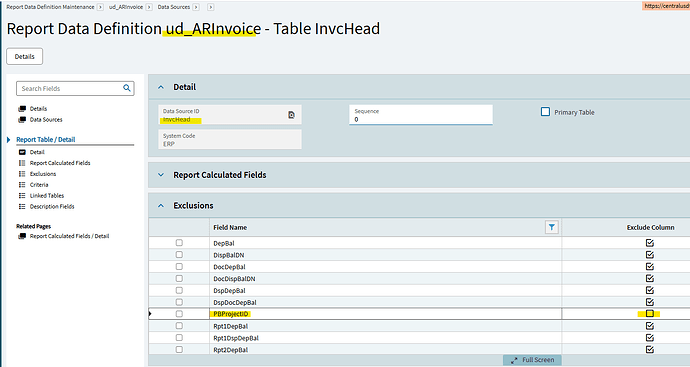Viewport: 690px width, 367px height.
Task: Click the Data Sources breadcrumb
Action: (x=174, y=7)
